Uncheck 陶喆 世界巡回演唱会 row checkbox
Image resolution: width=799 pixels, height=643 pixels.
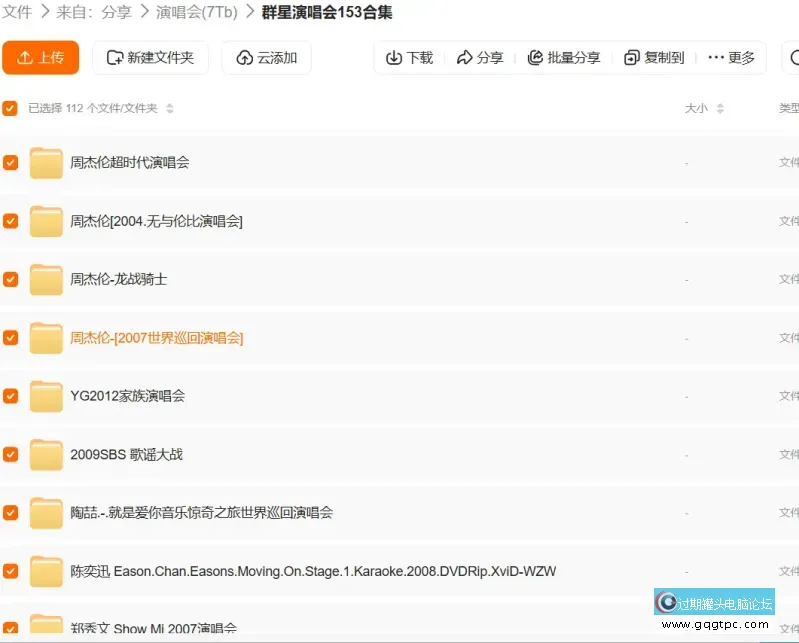pos(10,513)
